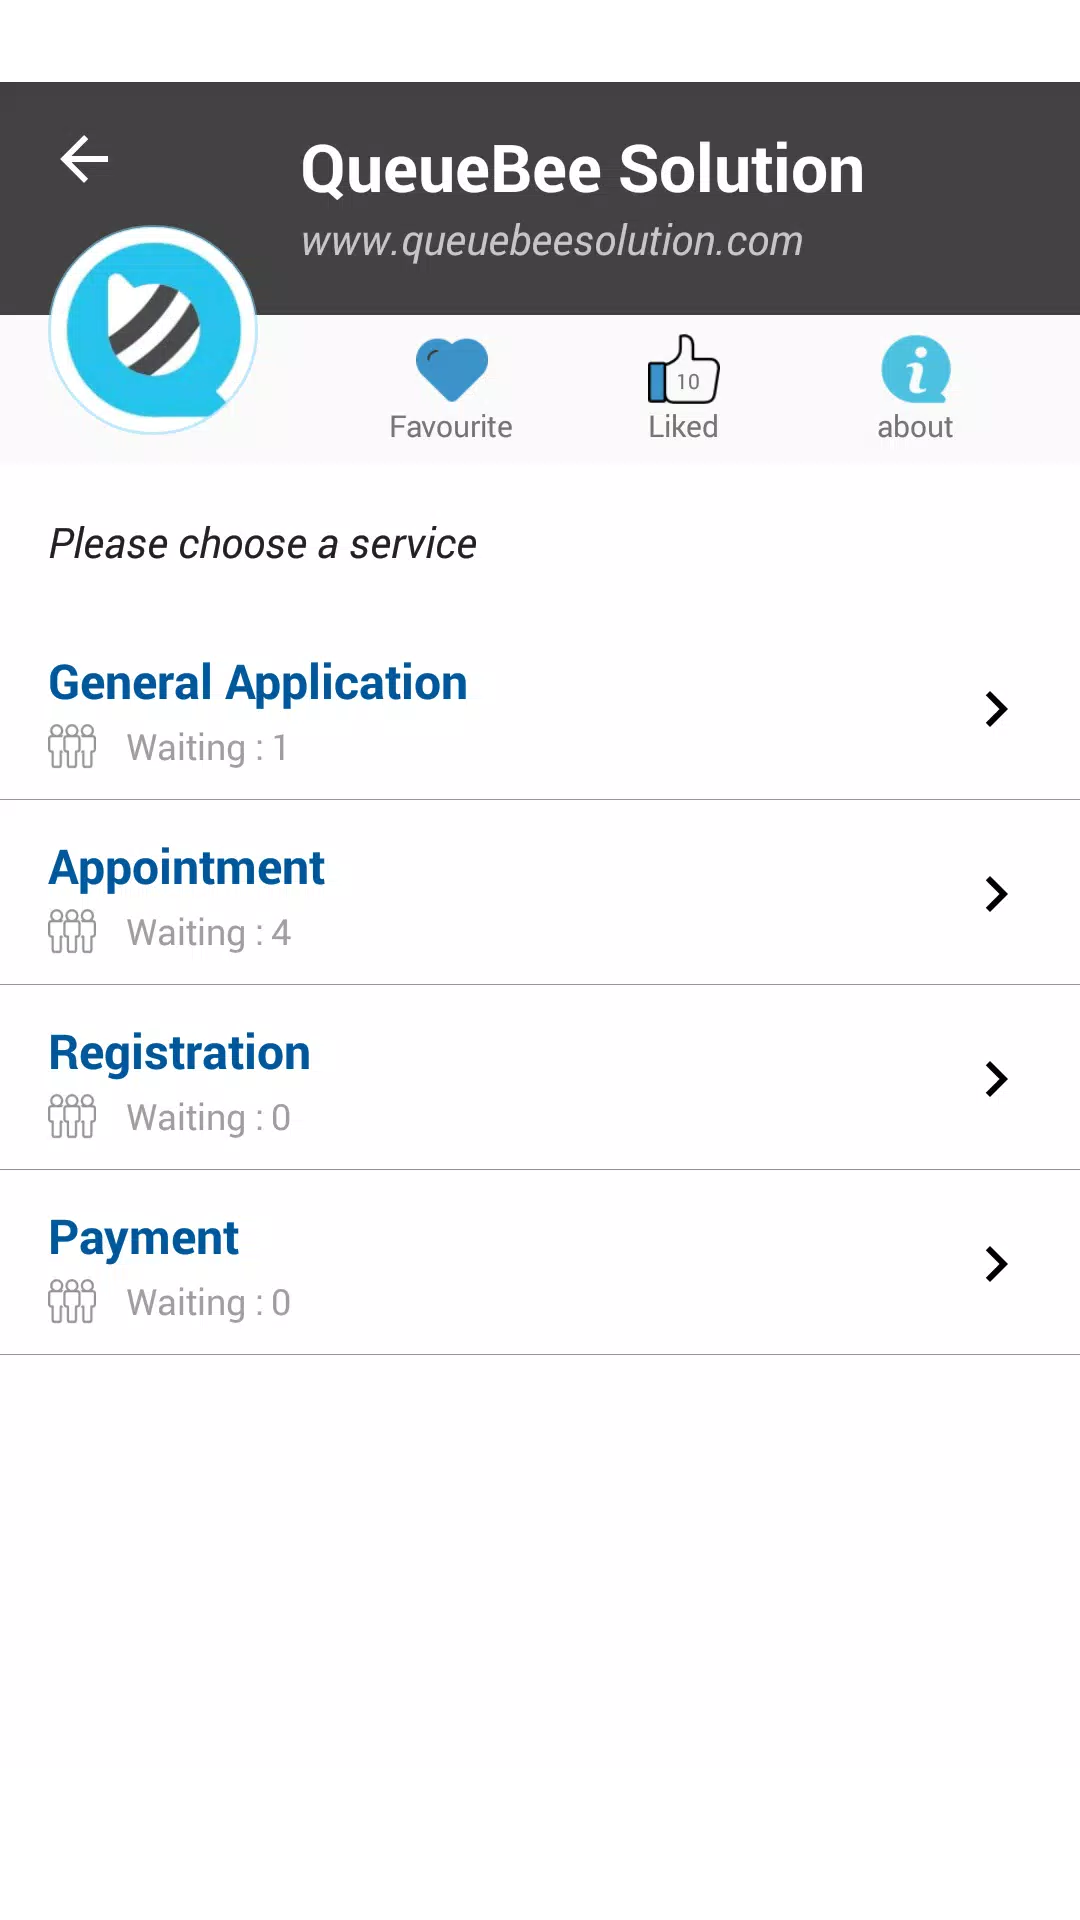Open Payment chevron arrow
The image size is (1080, 1920).
pos(996,1264)
